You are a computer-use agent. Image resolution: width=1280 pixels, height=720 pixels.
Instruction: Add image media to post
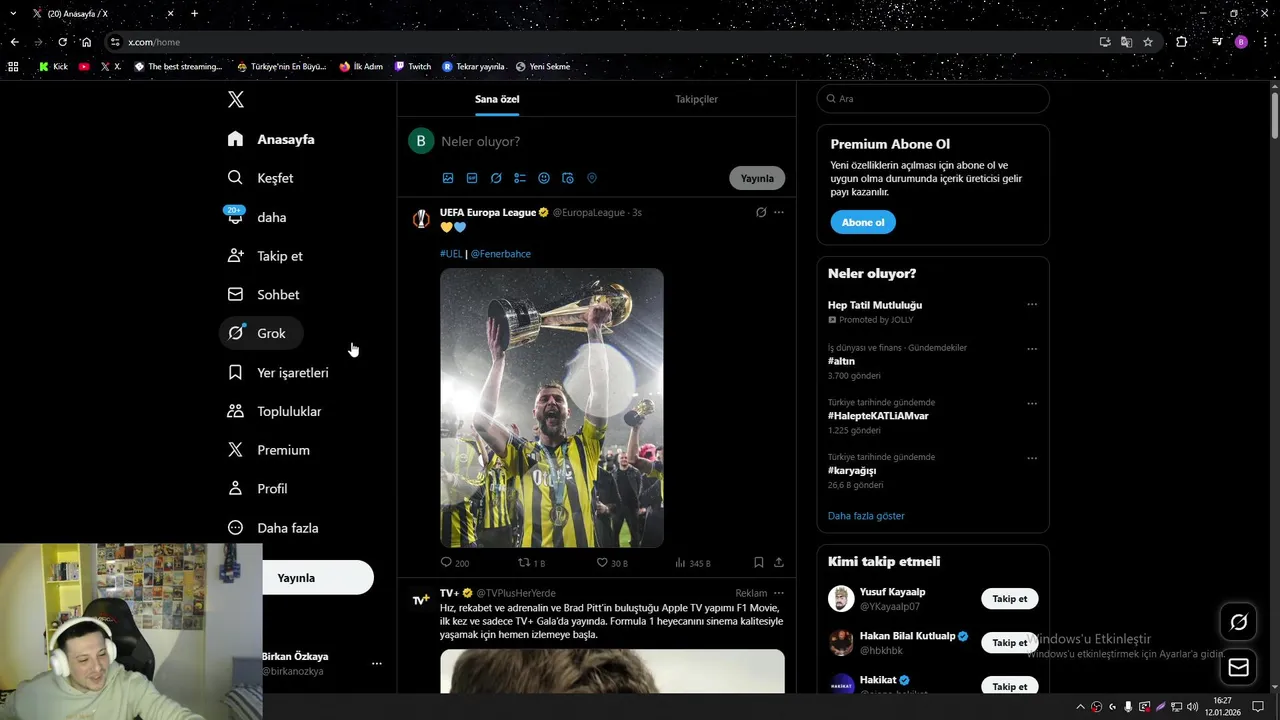(448, 178)
